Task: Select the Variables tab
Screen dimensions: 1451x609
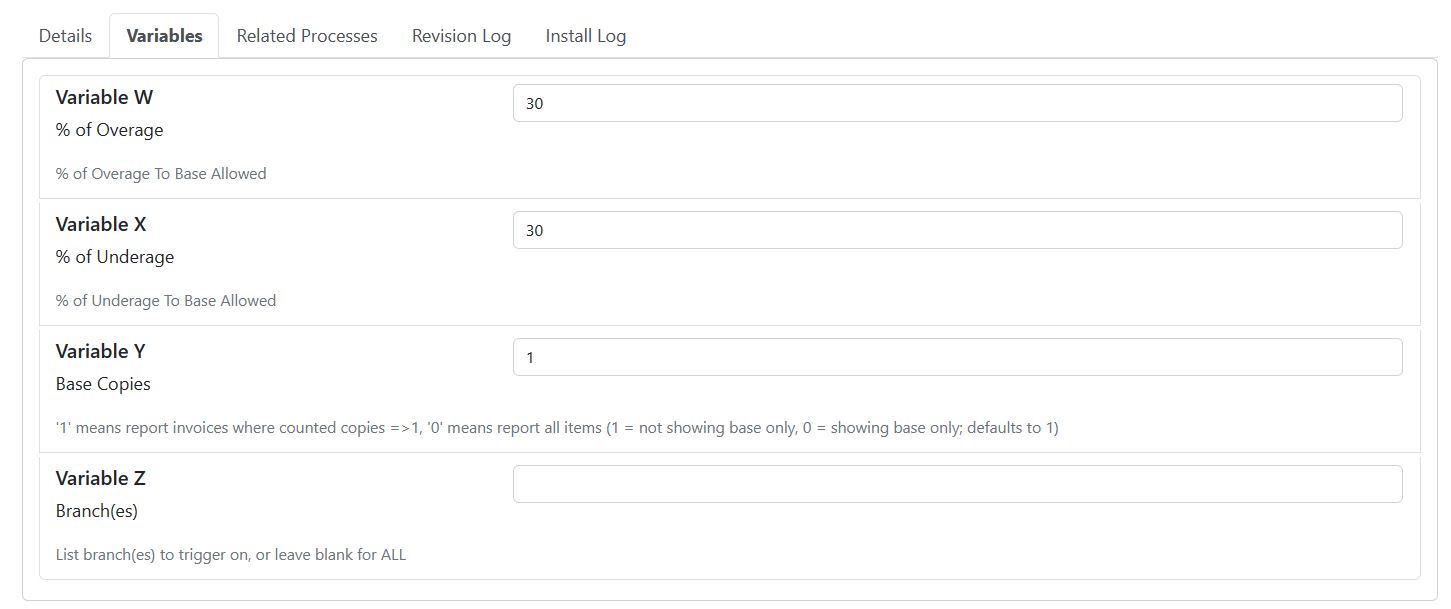Action: point(164,36)
